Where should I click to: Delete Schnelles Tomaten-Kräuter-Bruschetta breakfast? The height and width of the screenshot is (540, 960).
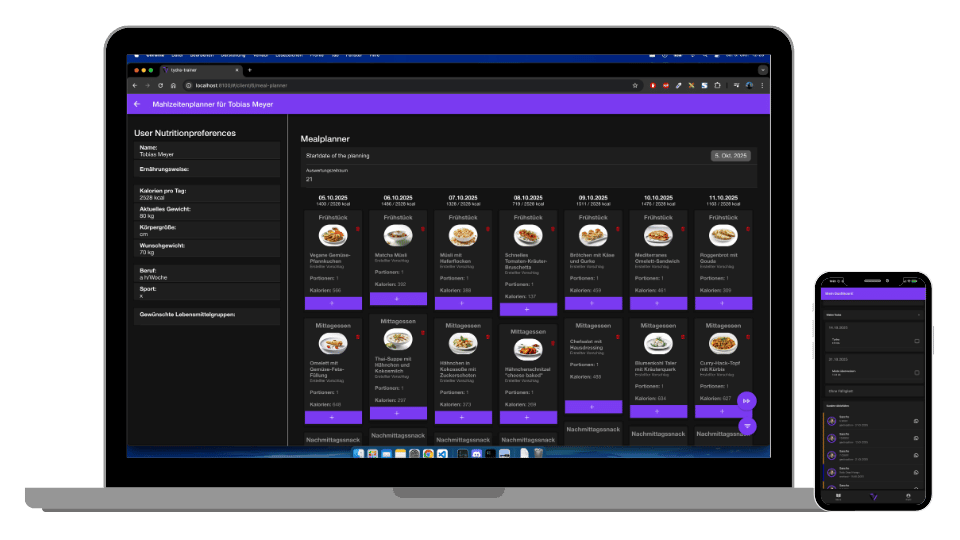(x=553, y=230)
